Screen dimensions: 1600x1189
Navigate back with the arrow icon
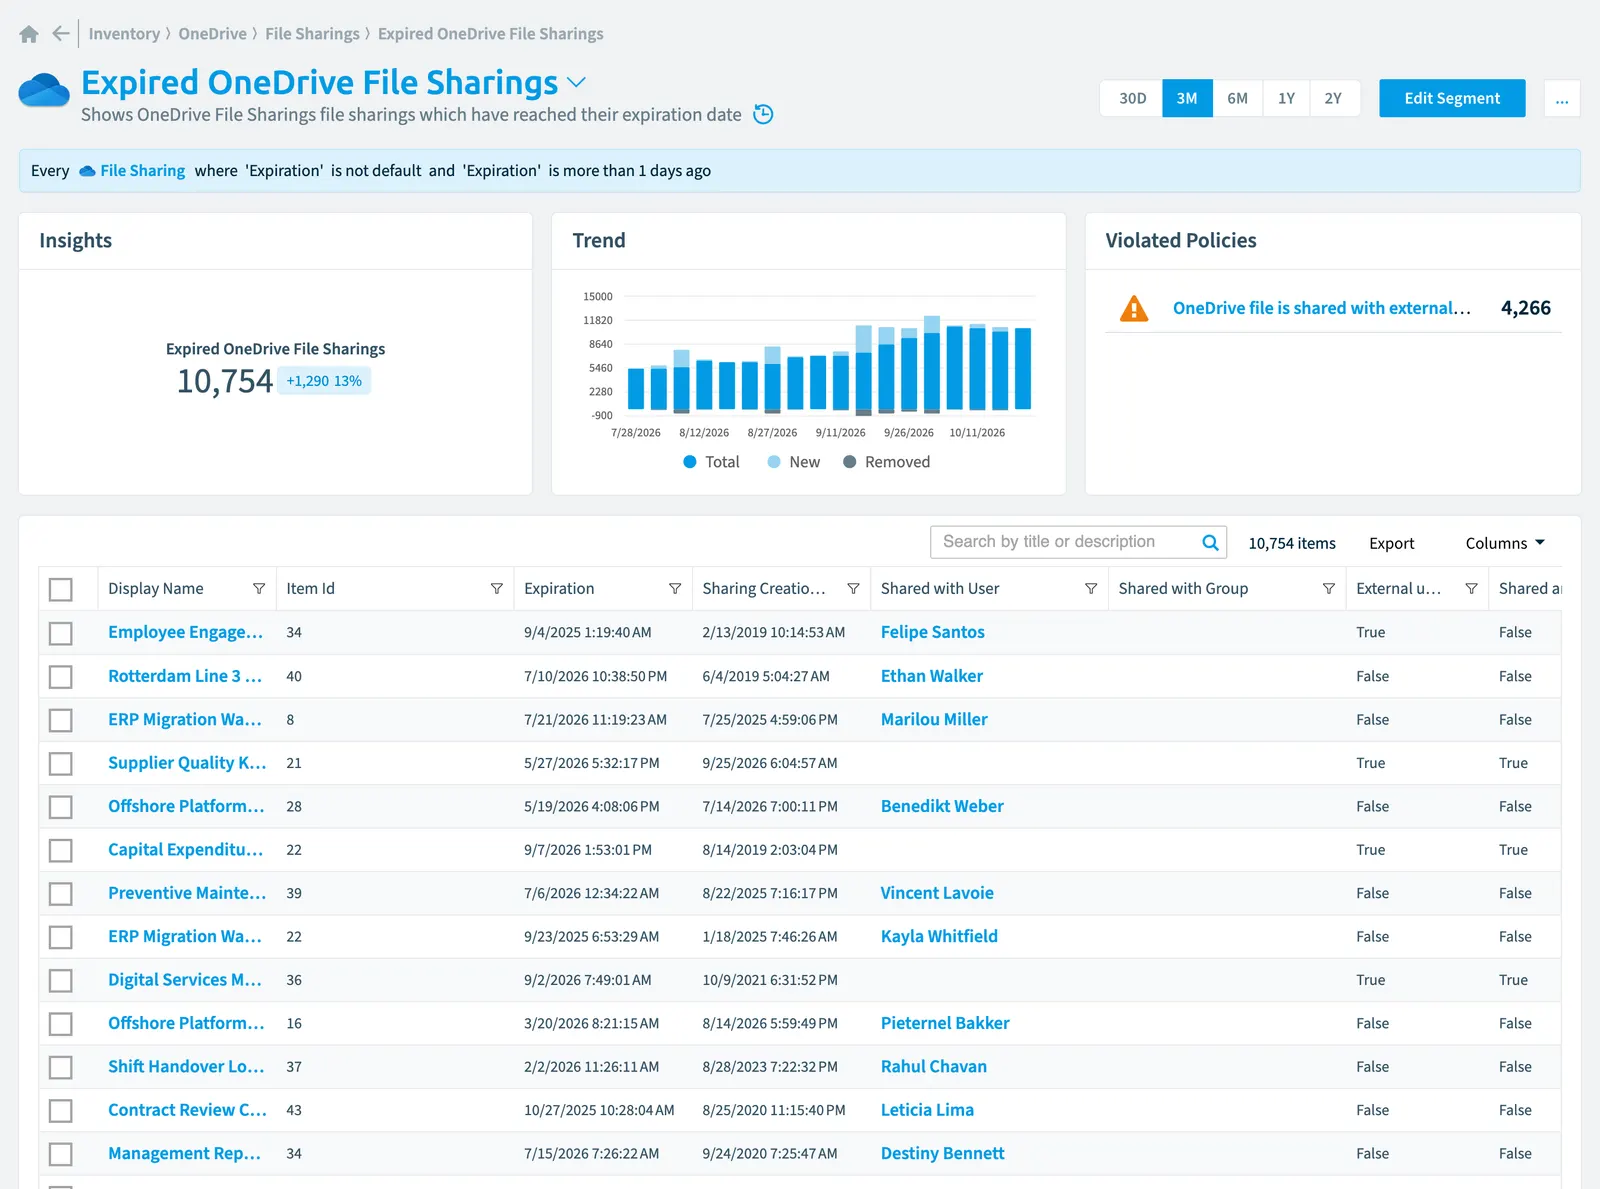[x=61, y=34]
